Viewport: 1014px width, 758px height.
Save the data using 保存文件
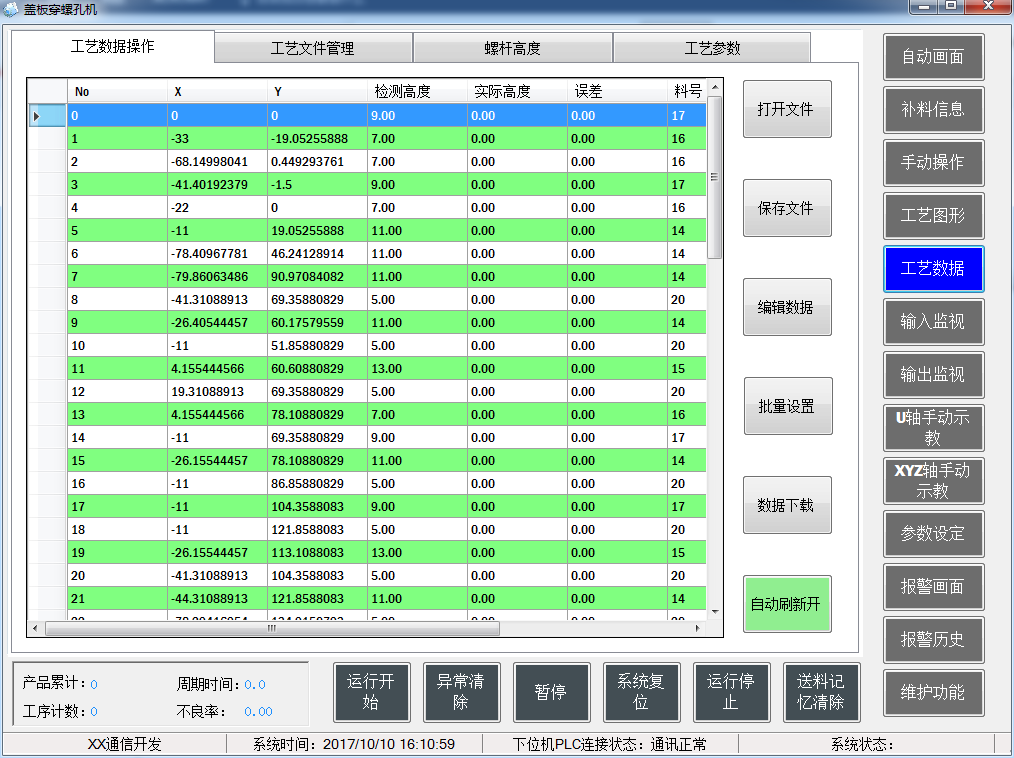(786, 208)
